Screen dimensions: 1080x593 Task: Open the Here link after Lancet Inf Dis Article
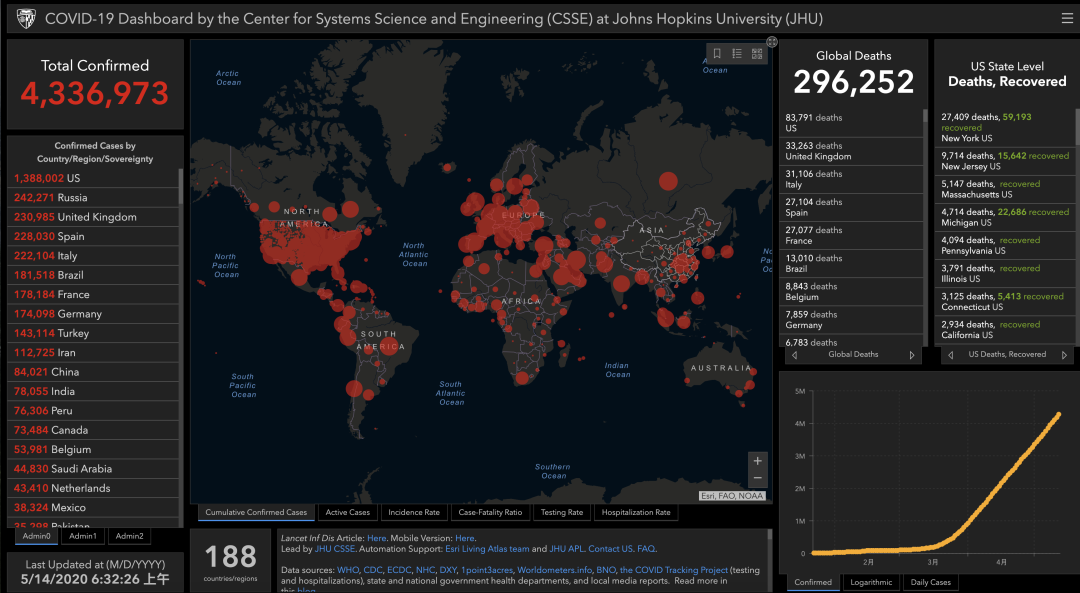coord(376,539)
